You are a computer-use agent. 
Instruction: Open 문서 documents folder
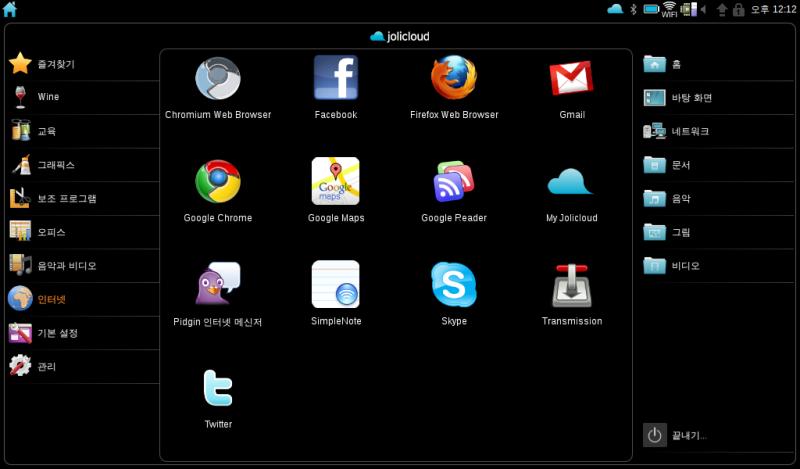(x=717, y=165)
